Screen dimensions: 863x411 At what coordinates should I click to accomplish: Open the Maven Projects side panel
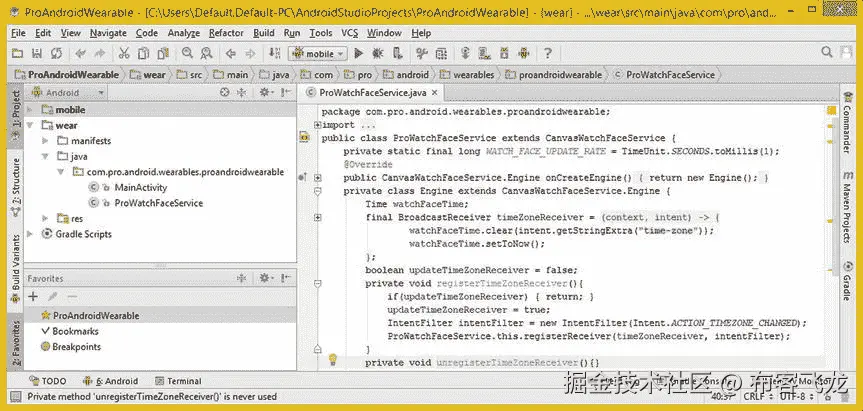pos(848,207)
